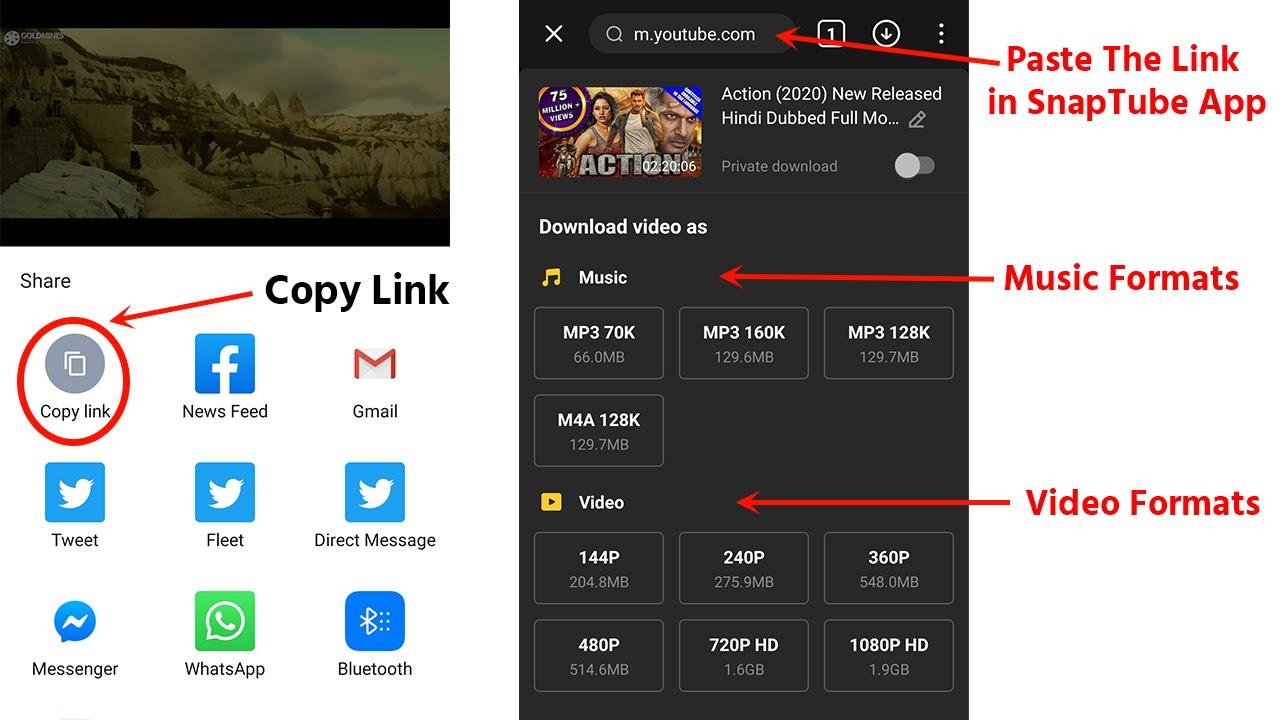Click the 'Private download' label

tap(779, 166)
